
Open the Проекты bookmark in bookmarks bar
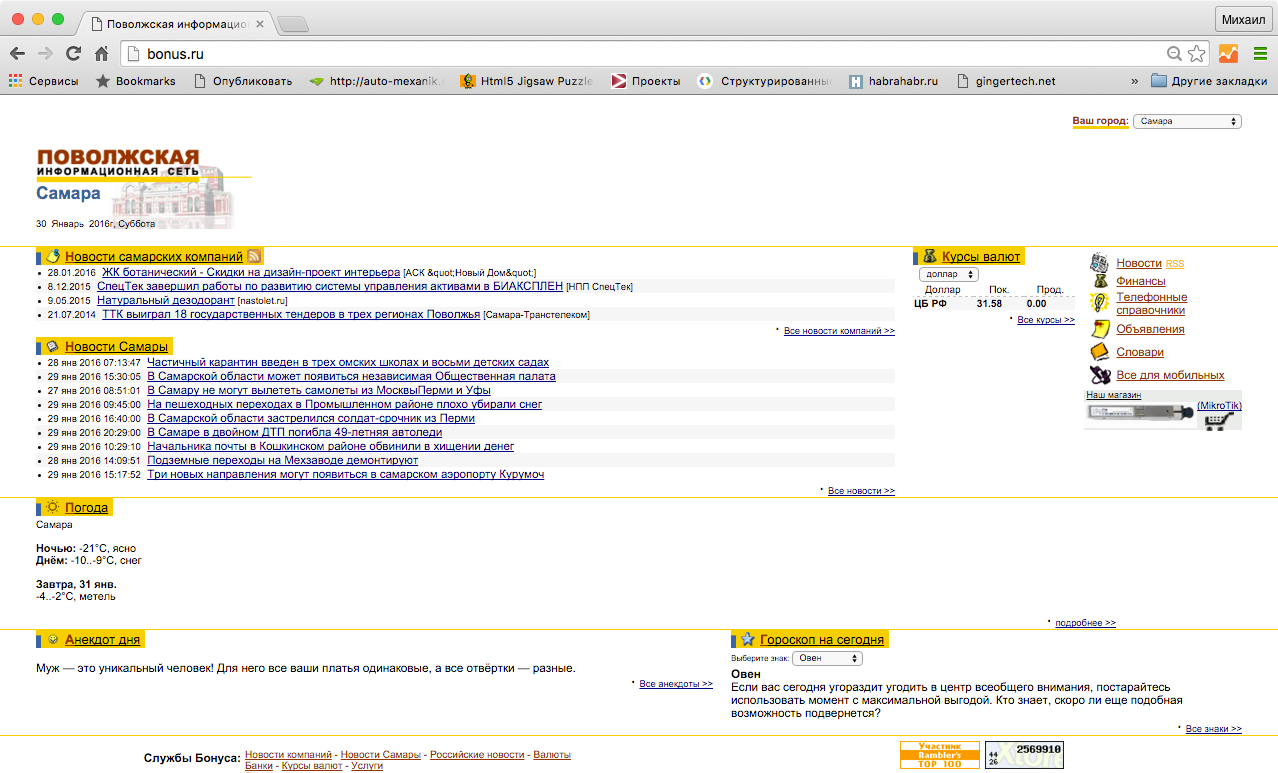646,81
